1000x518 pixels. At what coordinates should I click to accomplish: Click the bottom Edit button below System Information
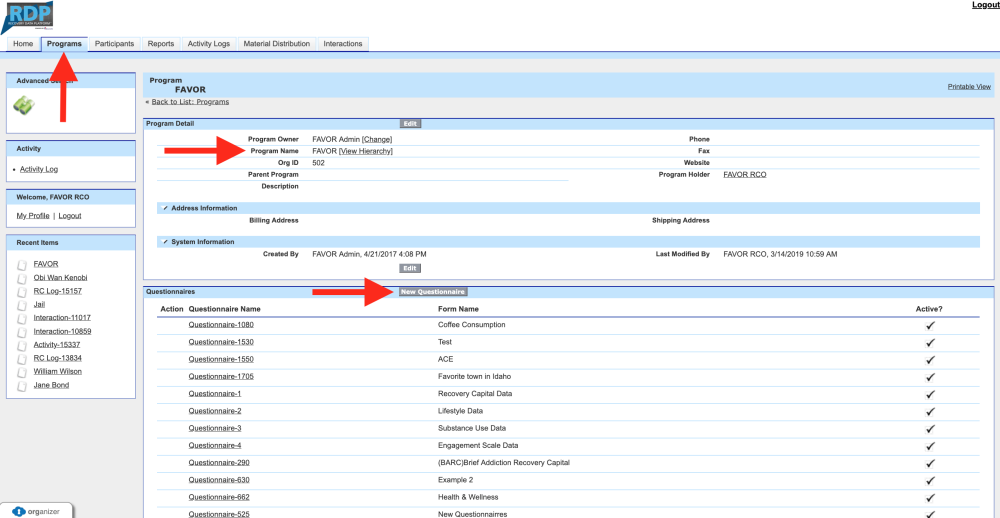410,269
